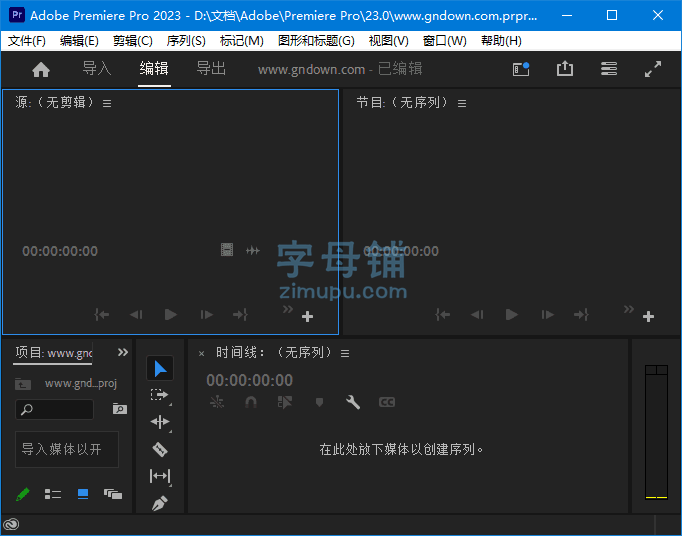Play the Source monitor clip
The width and height of the screenshot is (682, 536).
point(171,314)
